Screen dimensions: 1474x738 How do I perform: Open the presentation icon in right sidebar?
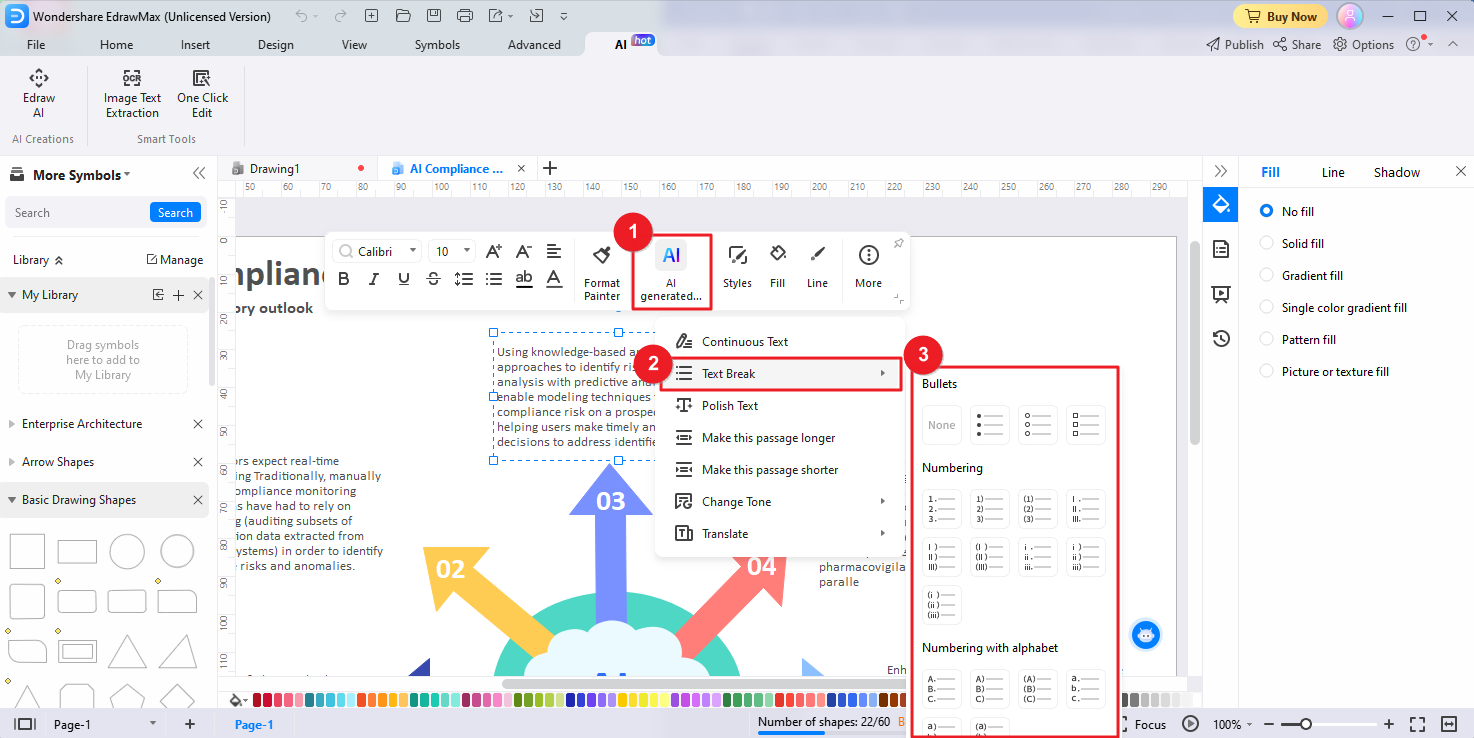1220,294
